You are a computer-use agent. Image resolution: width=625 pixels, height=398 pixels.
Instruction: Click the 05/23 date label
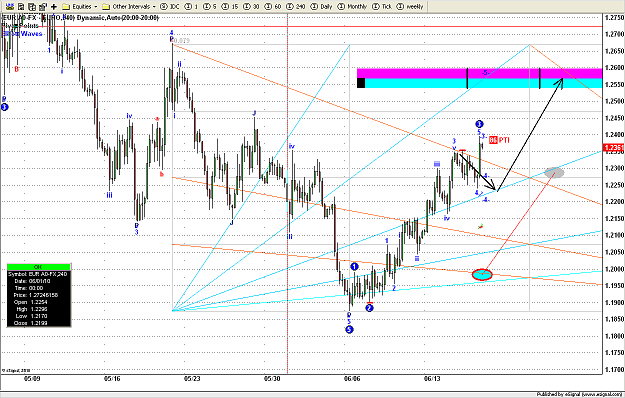pos(192,378)
